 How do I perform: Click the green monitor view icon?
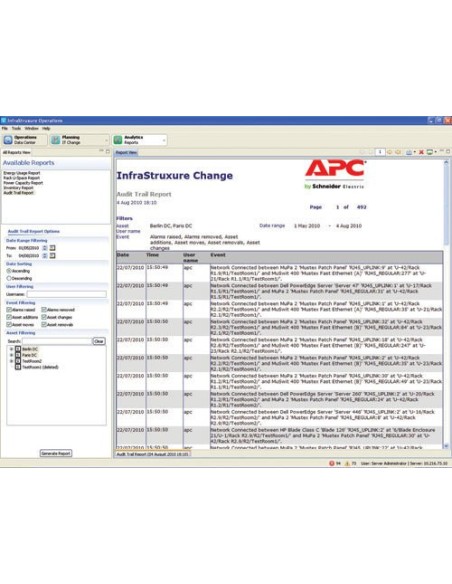[x=430, y=152]
